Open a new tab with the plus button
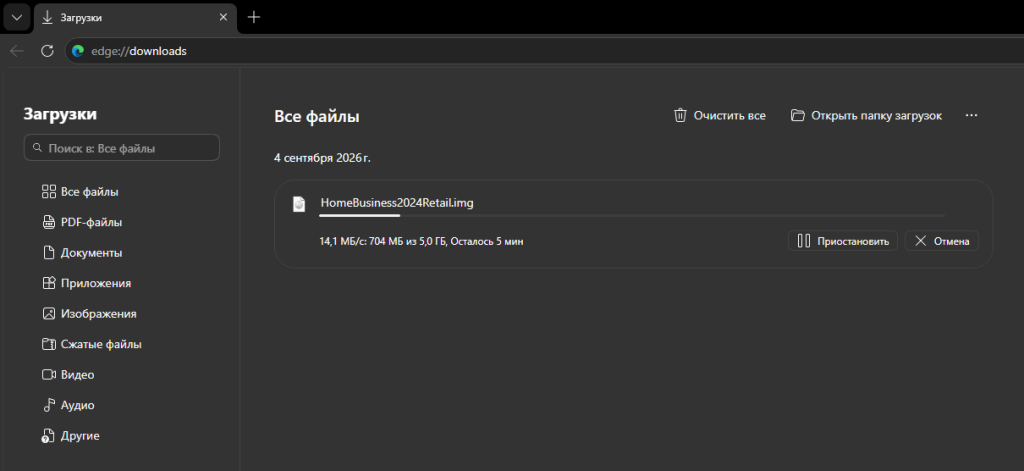The height and width of the screenshot is (471, 1024). coord(254,18)
